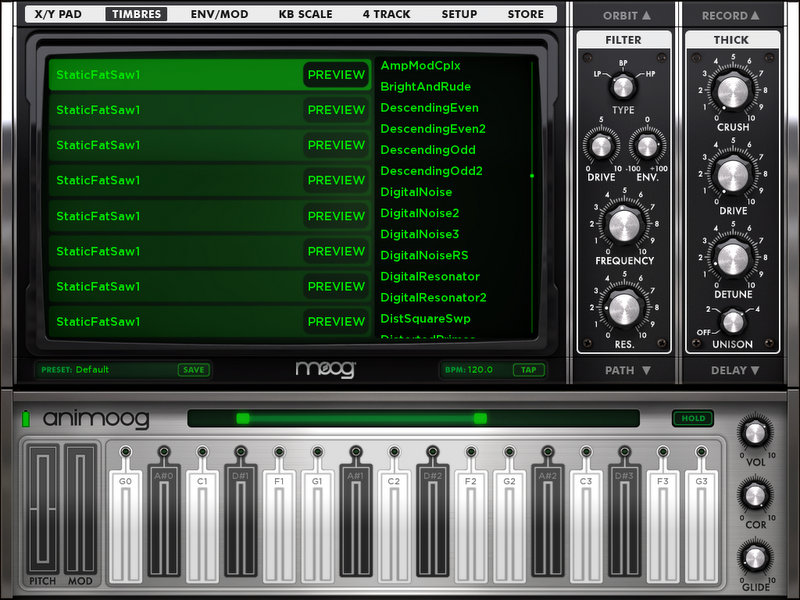Select DigitalNoiseRS timbre
Viewport: 800px width, 600px height.
pos(424,256)
